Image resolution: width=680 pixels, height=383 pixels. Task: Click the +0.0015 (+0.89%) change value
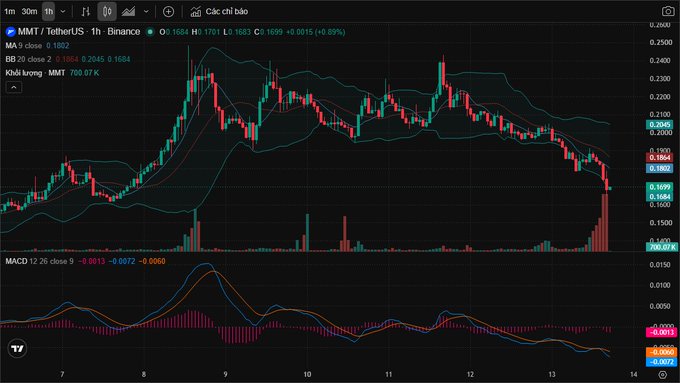coord(316,32)
